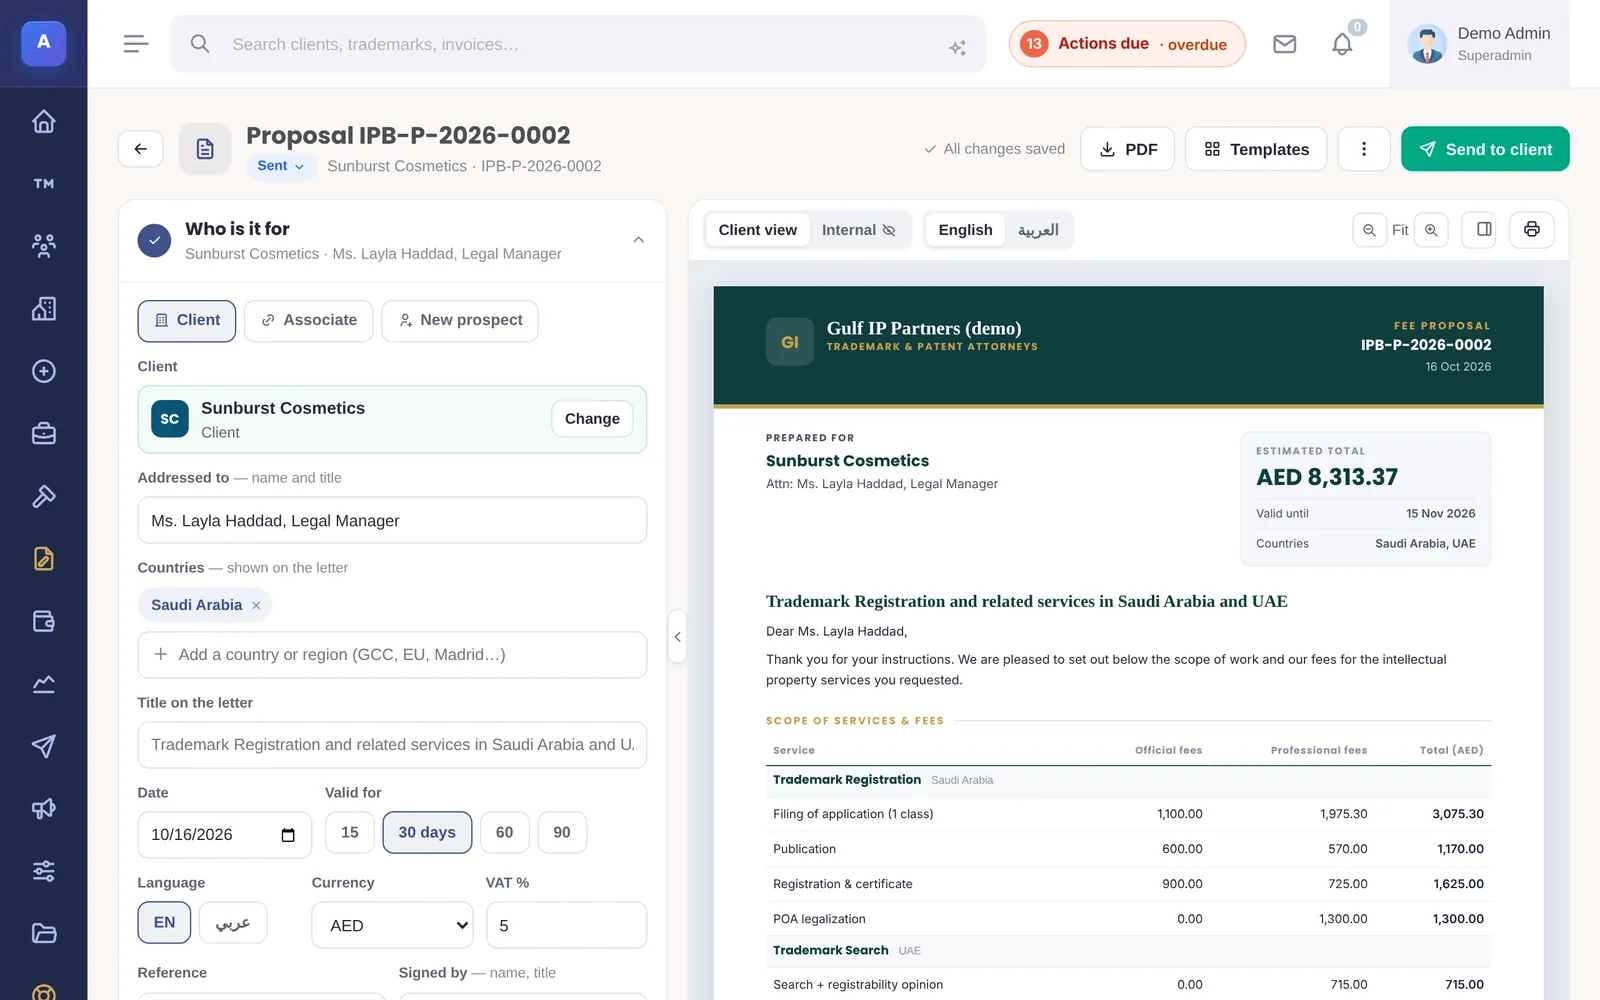Set validity to 30 days

(x=427, y=833)
